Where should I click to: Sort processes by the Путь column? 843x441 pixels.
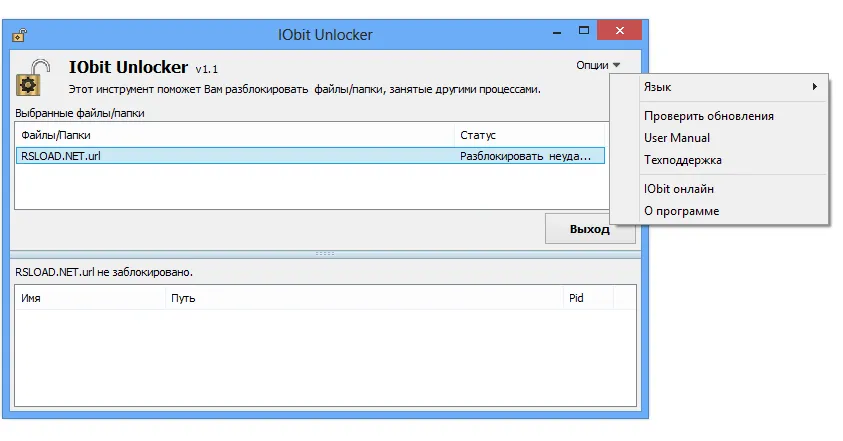363,298
